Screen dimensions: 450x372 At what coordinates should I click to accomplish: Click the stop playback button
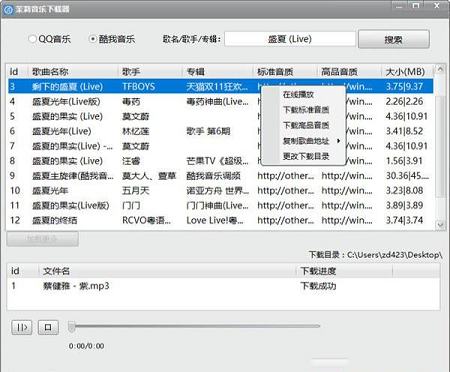(48, 327)
